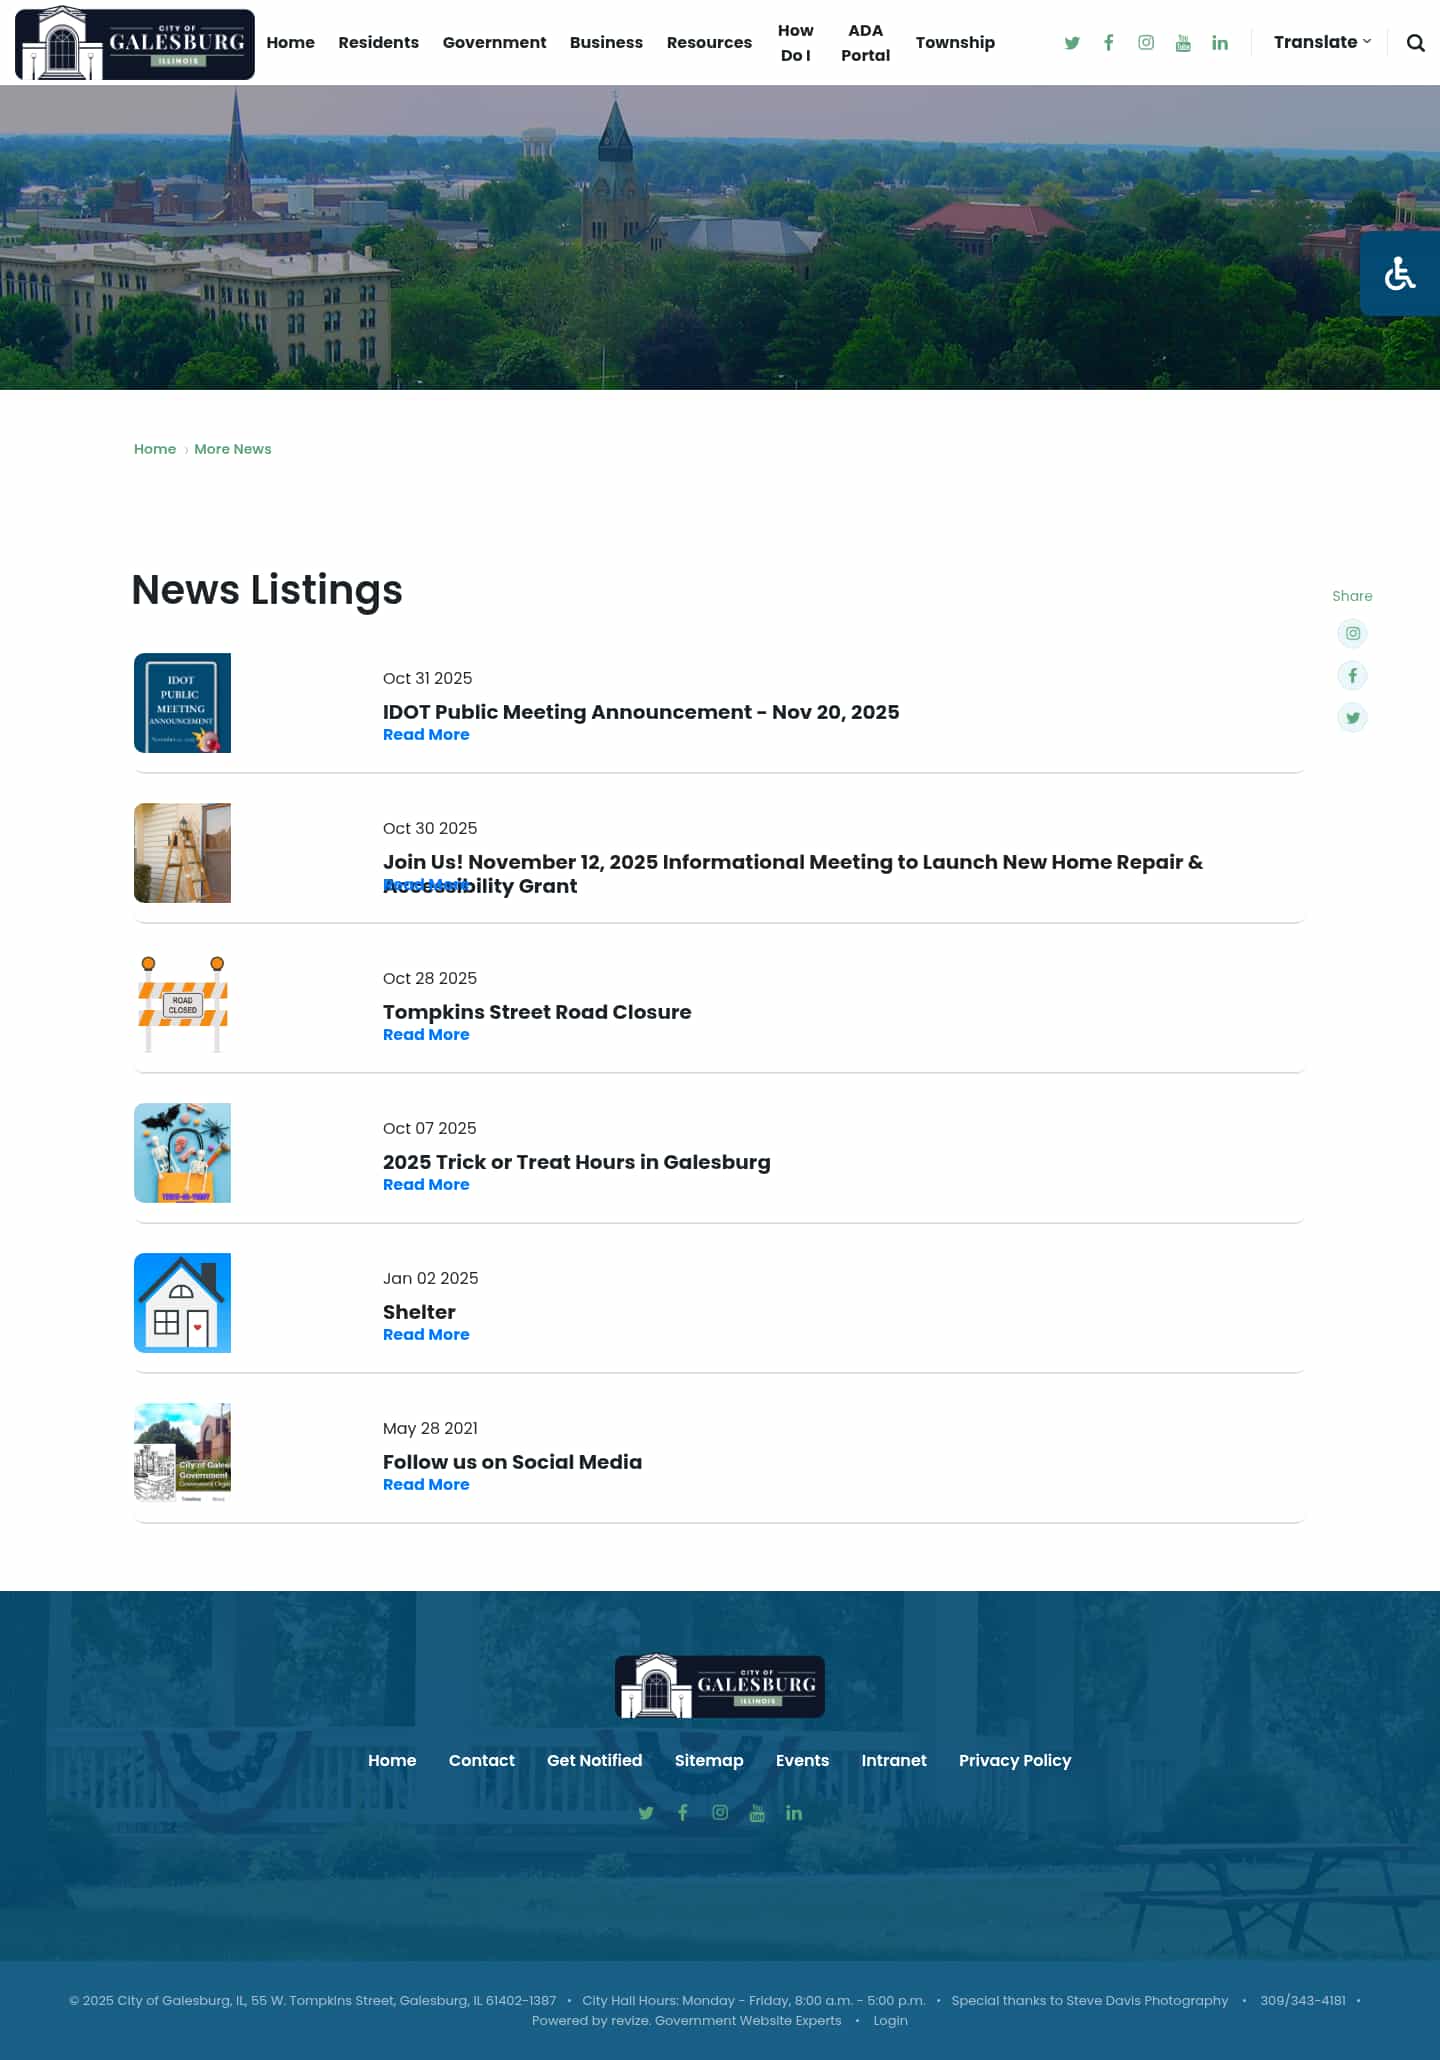Click footer Contact link
1440x2060 pixels.
point(482,1760)
